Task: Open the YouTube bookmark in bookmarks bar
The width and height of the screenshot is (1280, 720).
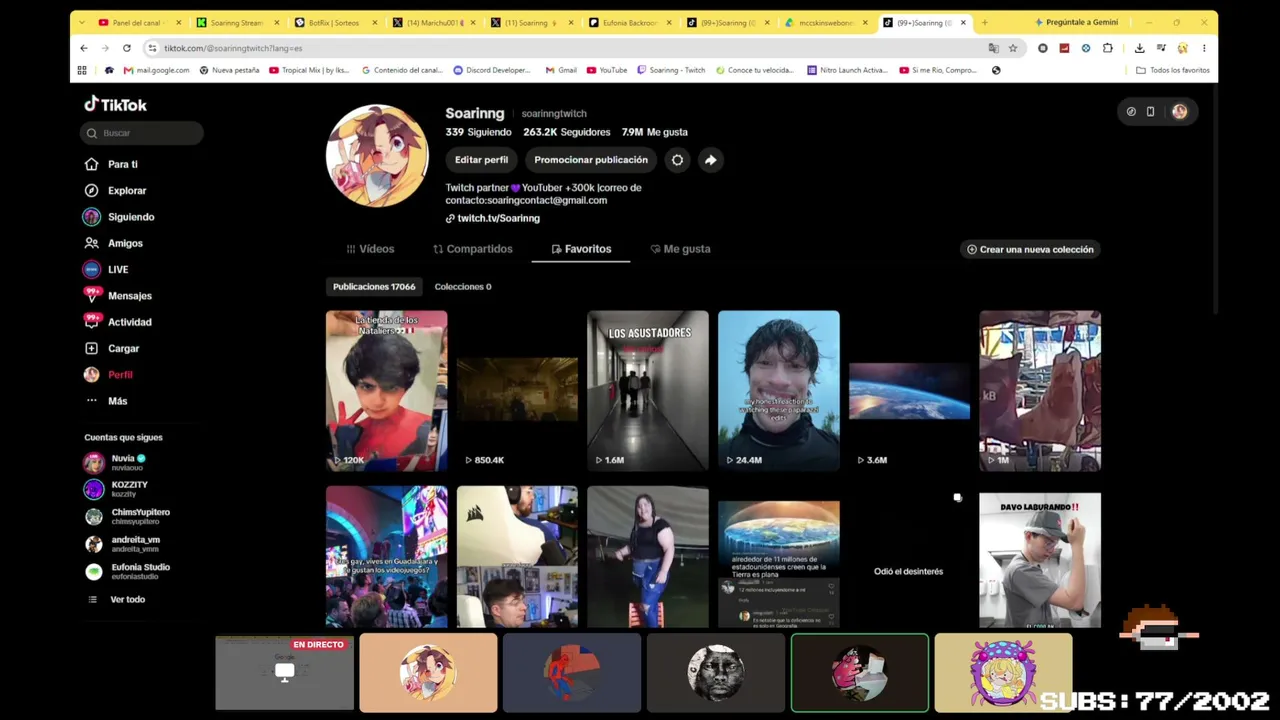Action: [607, 70]
